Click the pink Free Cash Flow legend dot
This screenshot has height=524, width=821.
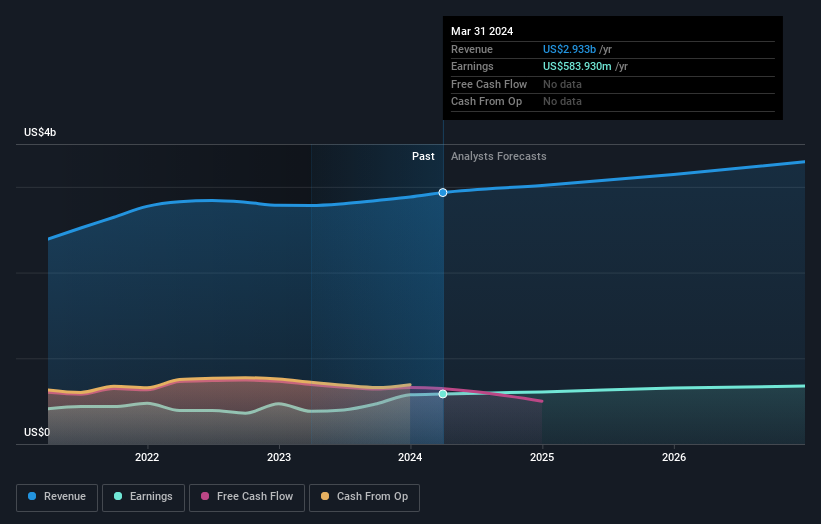[205, 496]
